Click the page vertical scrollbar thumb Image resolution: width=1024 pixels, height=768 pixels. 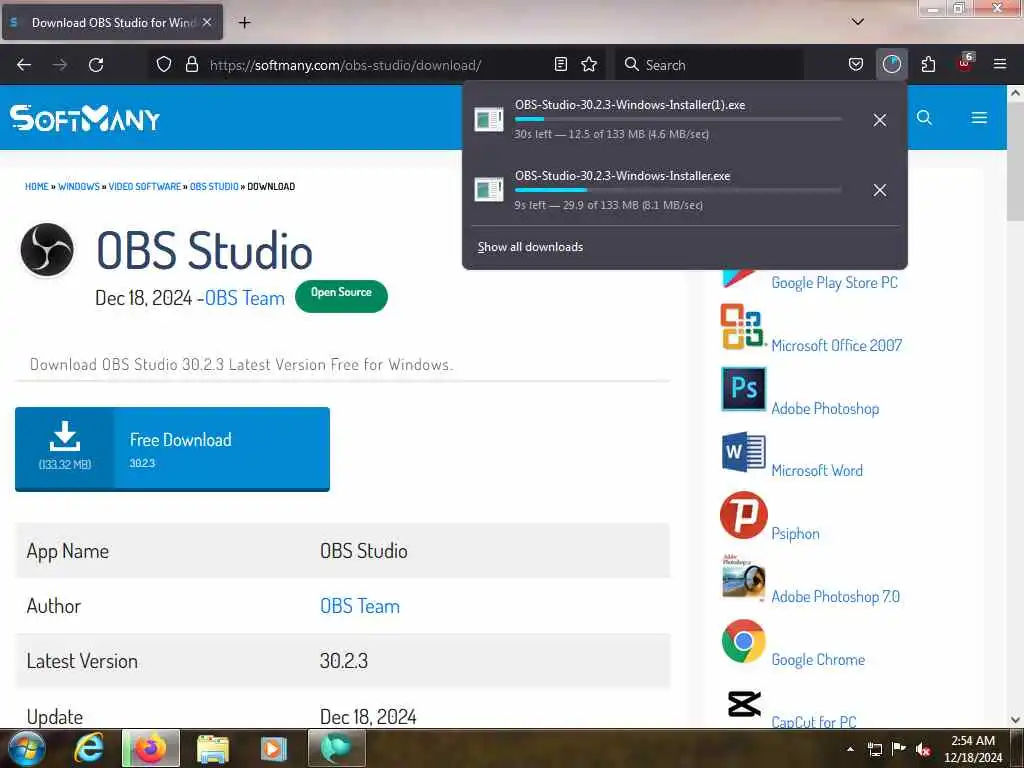(x=1015, y=161)
